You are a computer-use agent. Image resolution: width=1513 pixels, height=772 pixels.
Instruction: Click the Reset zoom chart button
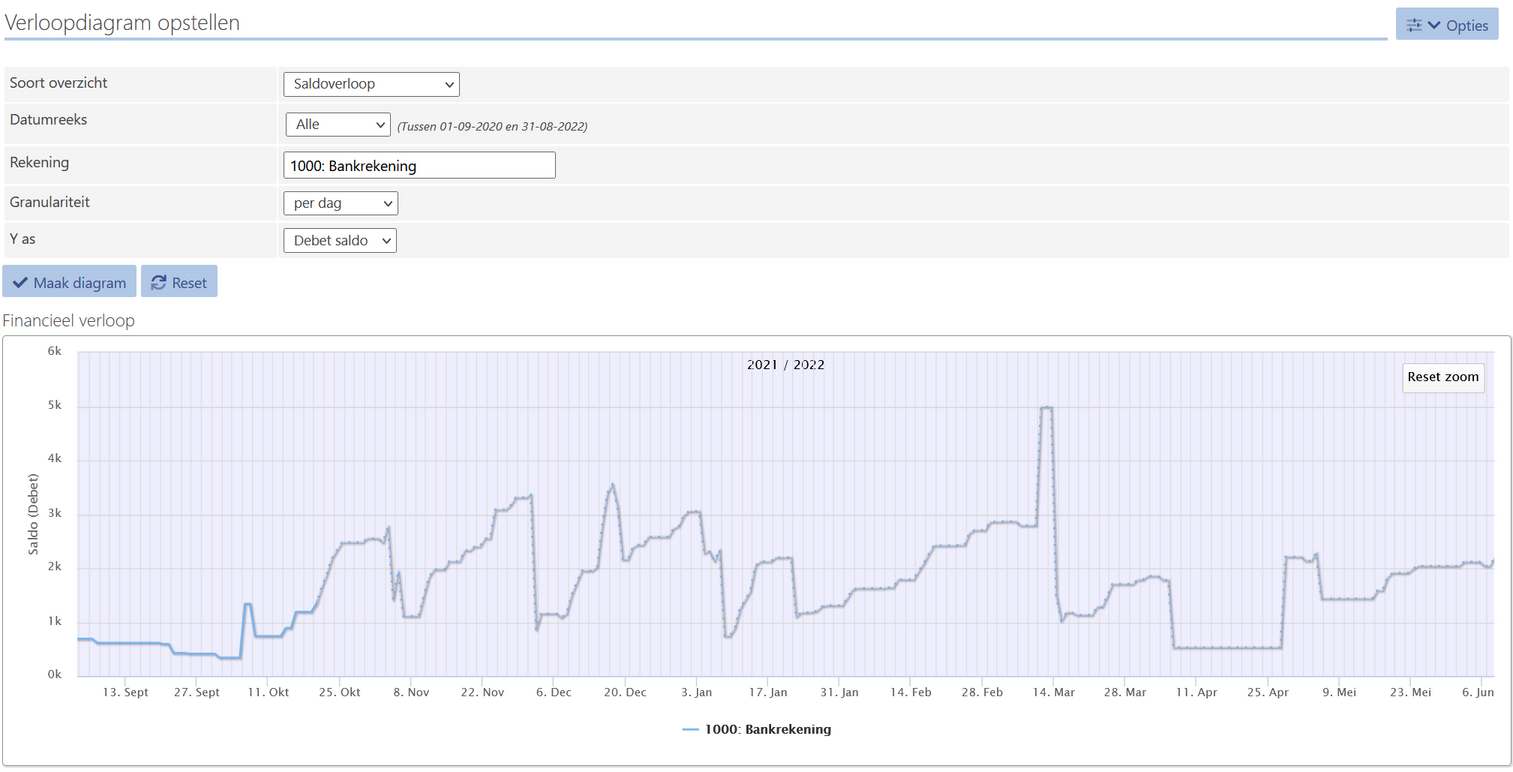(x=1443, y=377)
